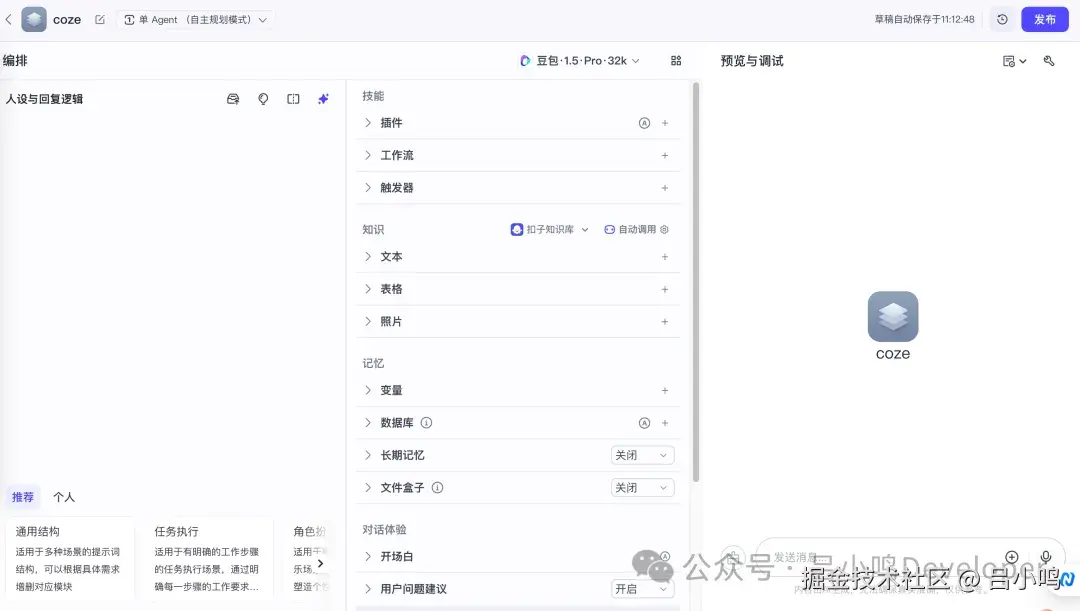Add photo knowledge with the 照片 plus
The width and height of the screenshot is (1080, 611).
(x=665, y=322)
